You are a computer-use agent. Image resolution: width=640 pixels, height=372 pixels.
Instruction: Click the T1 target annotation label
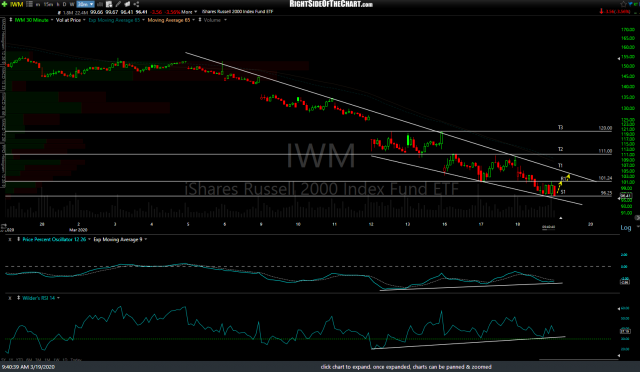click(x=560, y=166)
